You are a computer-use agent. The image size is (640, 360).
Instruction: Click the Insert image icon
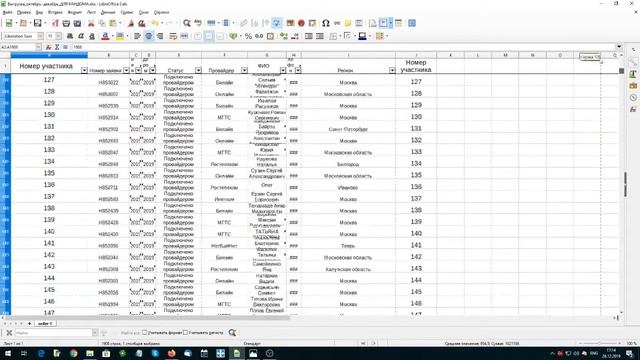pos(290,23)
